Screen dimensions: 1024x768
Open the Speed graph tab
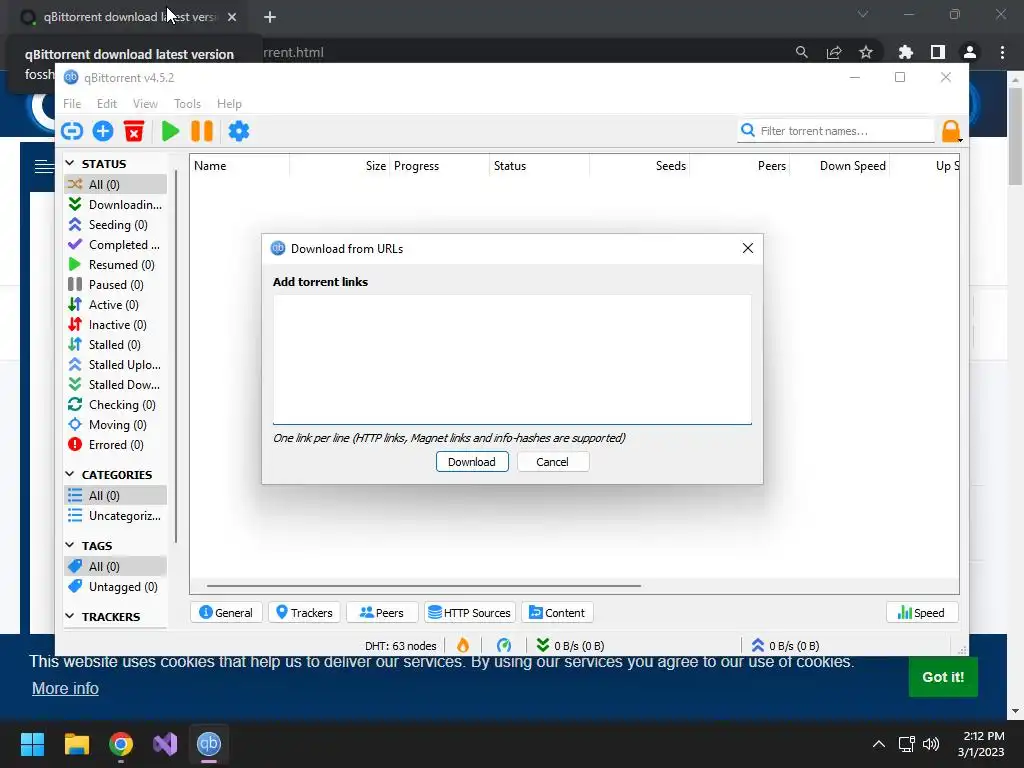(921, 613)
